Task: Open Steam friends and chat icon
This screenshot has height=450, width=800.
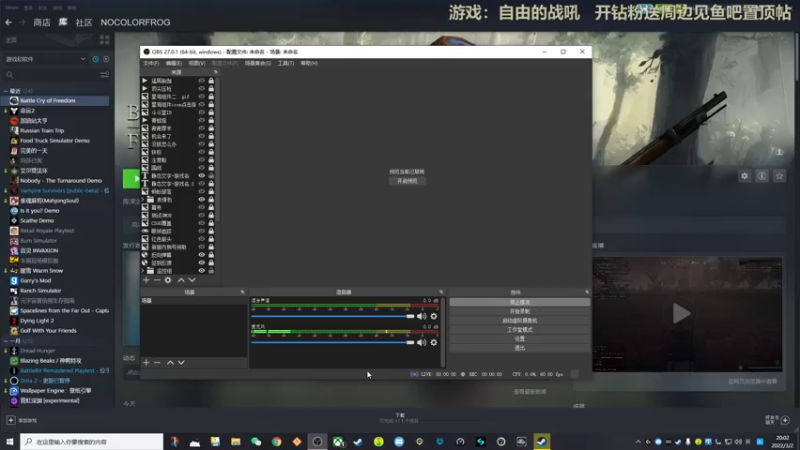Action: click(785, 420)
